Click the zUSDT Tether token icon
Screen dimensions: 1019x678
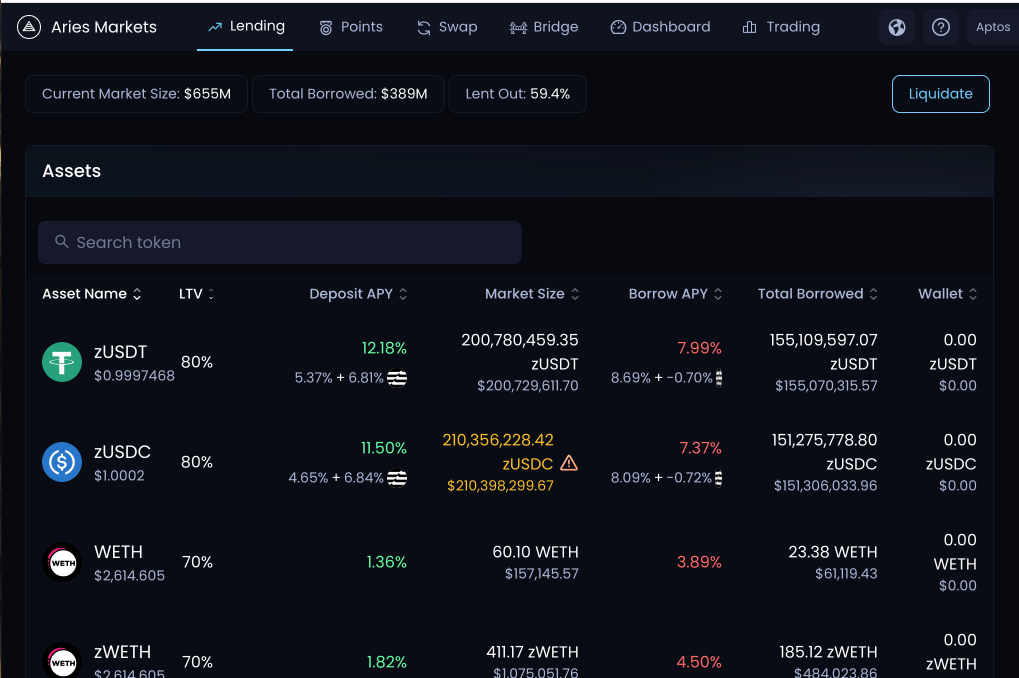tap(62, 362)
